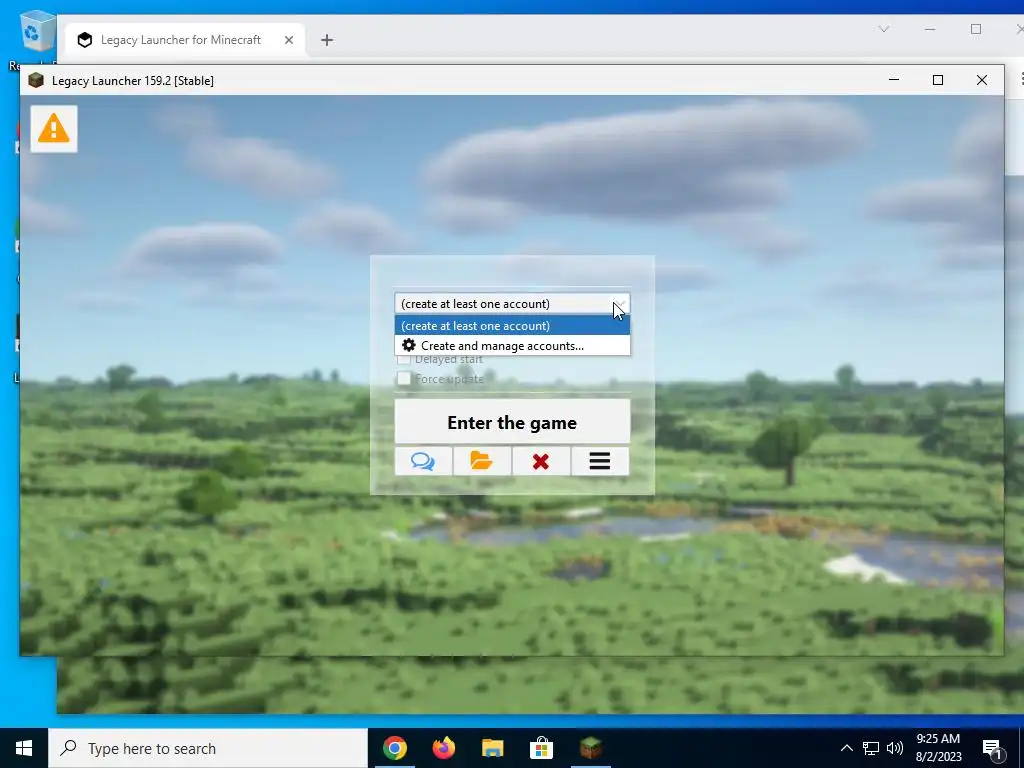
Task: Click the 'Type here to search' box
Action: (x=208, y=748)
